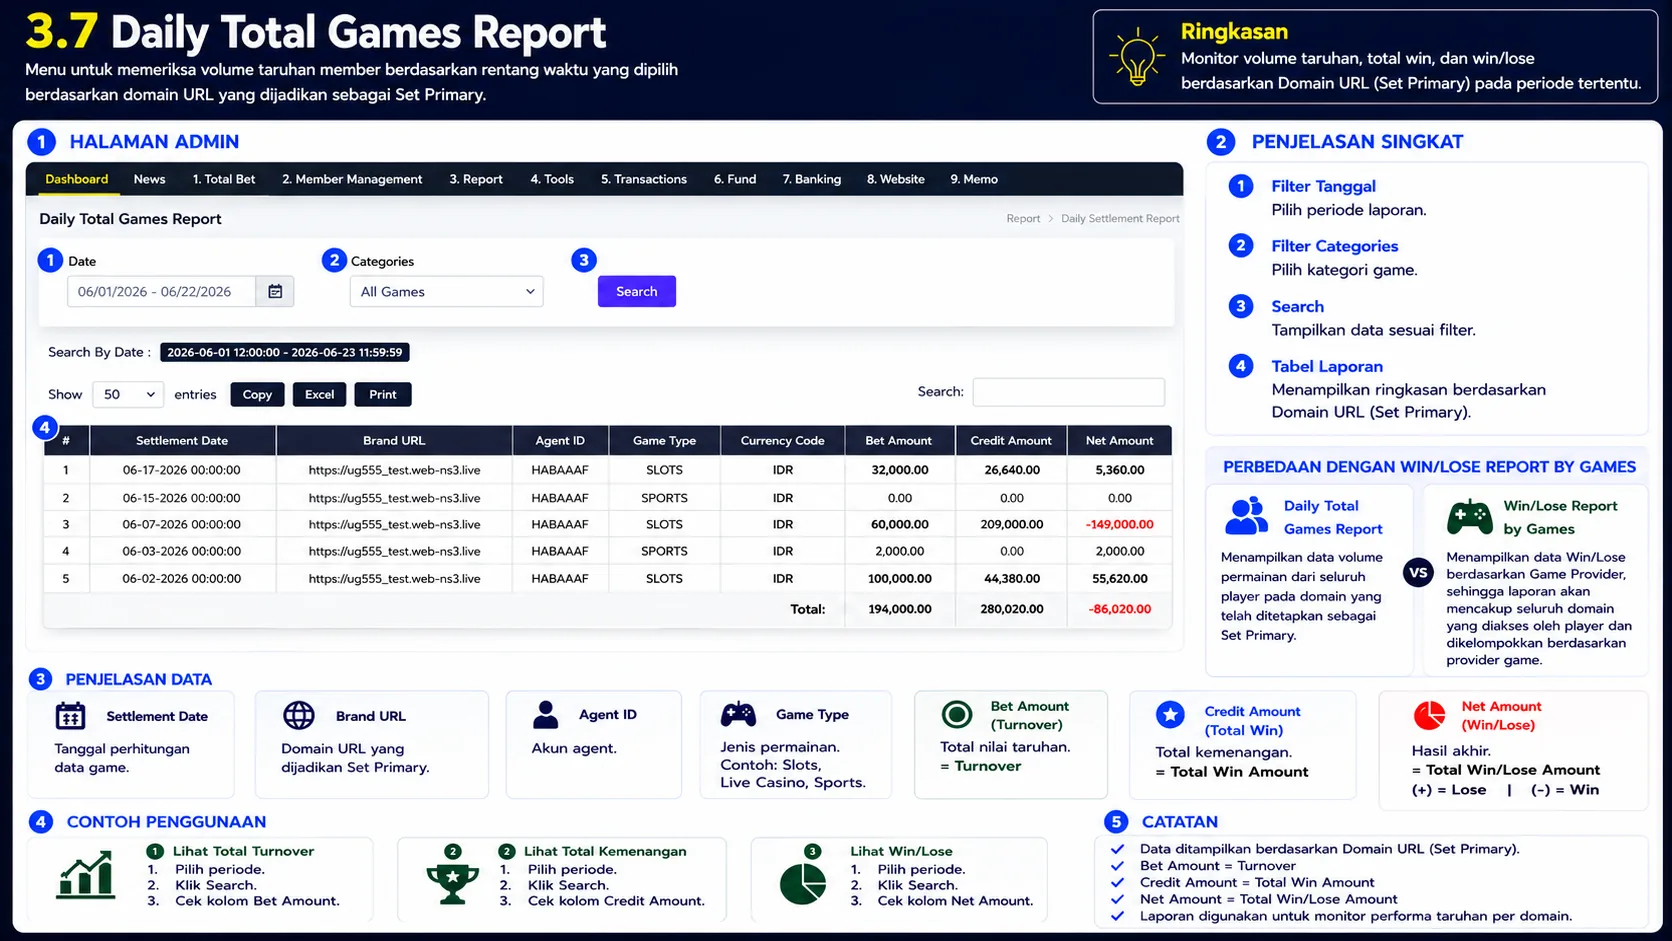Click the Excel export button
1672x941 pixels.
point(320,394)
